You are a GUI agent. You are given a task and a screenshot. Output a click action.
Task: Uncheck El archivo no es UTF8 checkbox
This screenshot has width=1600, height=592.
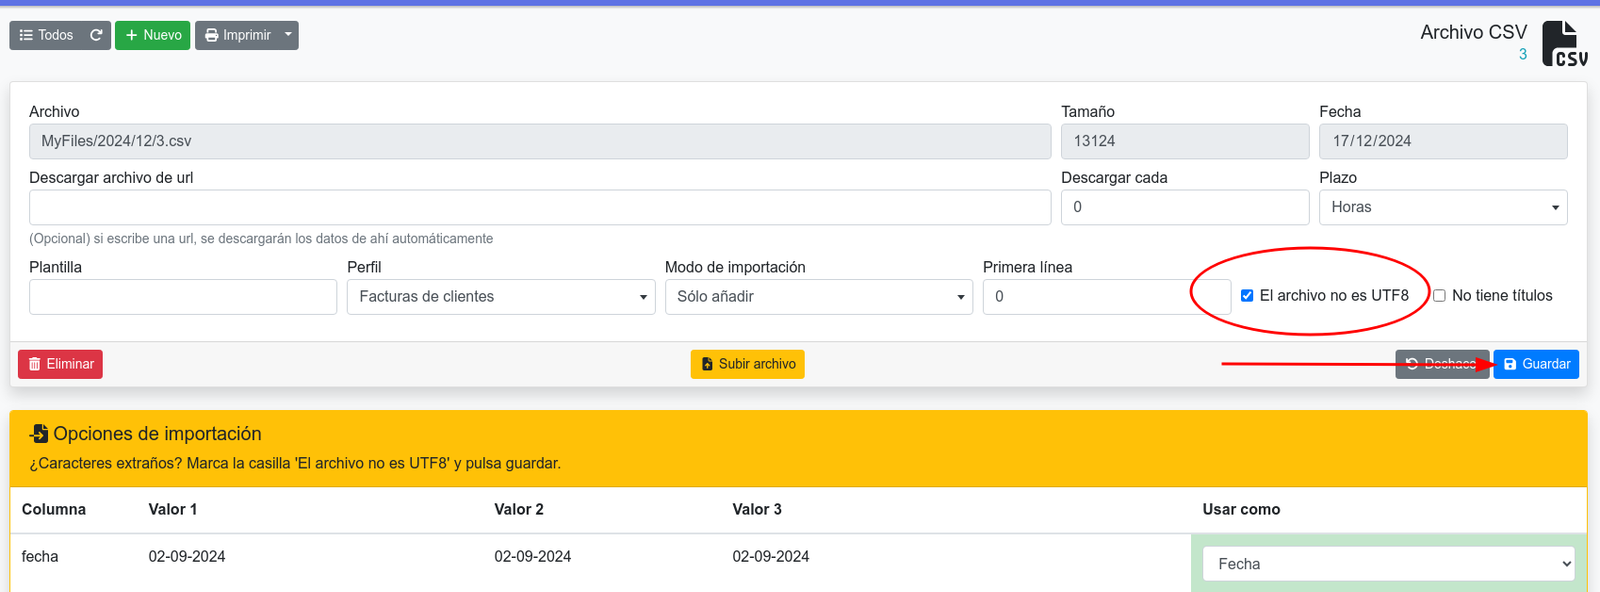click(x=1247, y=296)
